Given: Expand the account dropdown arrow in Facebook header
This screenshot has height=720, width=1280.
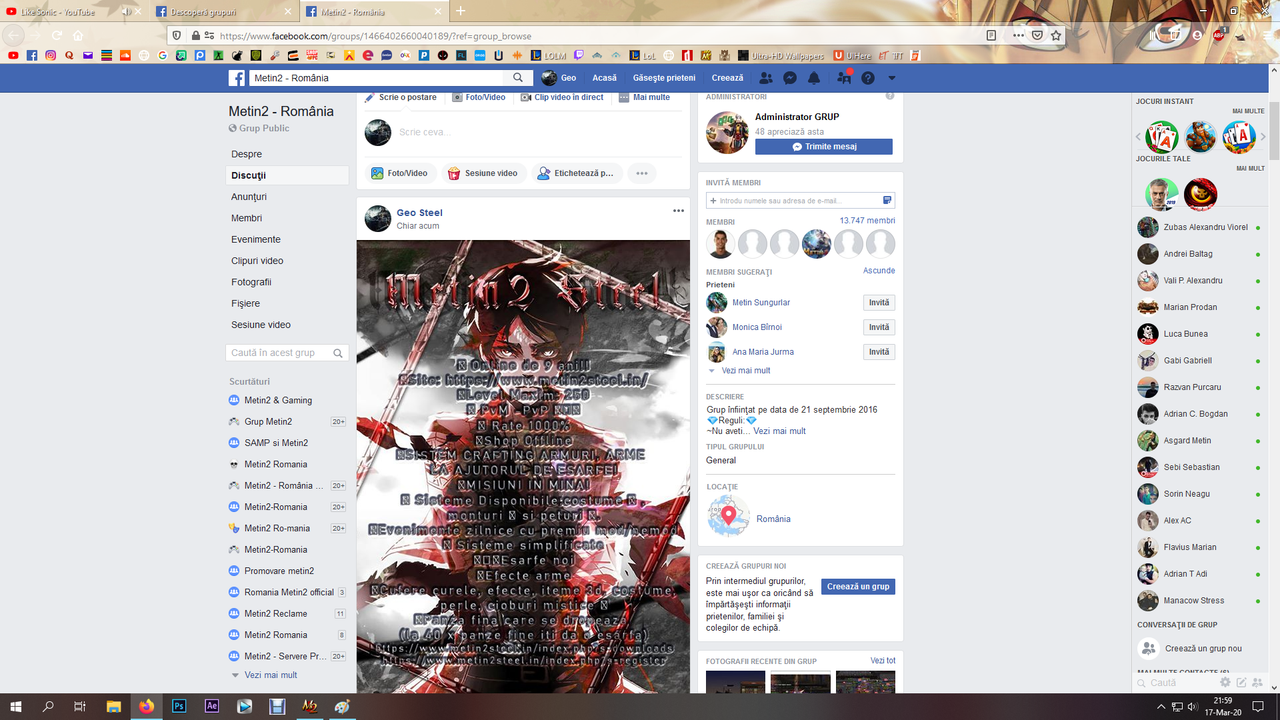Looking at the screenshot, I should coord(892,78).
